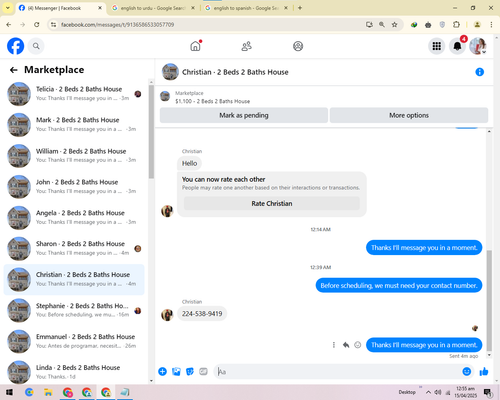Open the three-dot menu on last message
This screenshot has height=400, width=500.
point(334,345)
